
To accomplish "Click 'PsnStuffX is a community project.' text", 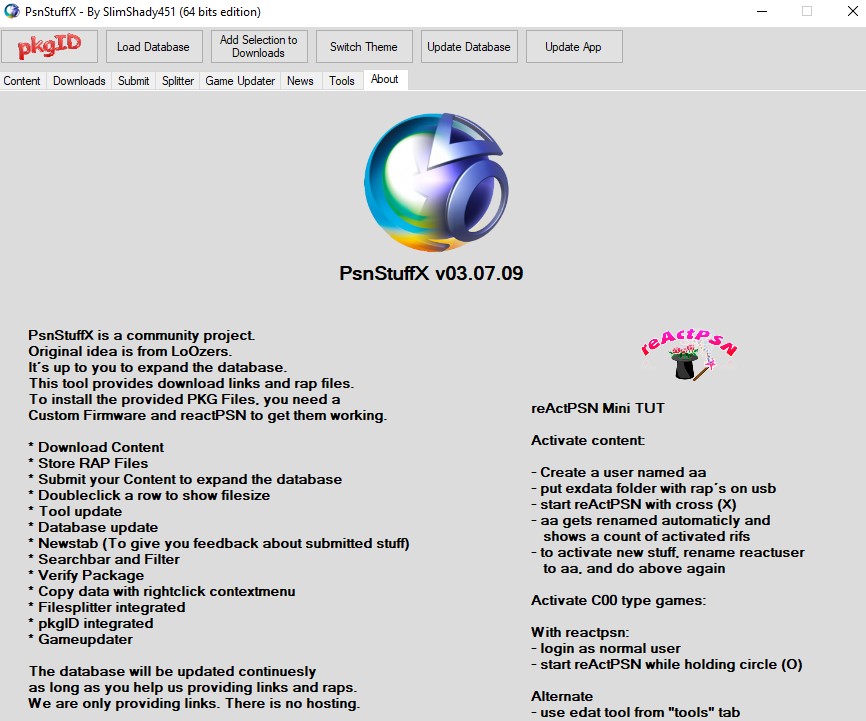I will click(141, 335).
